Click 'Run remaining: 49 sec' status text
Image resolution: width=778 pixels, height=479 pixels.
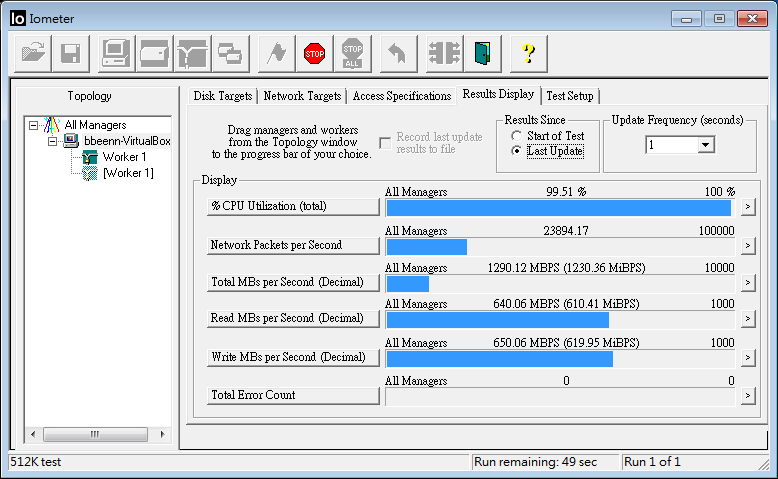click(x=535, y=462)
